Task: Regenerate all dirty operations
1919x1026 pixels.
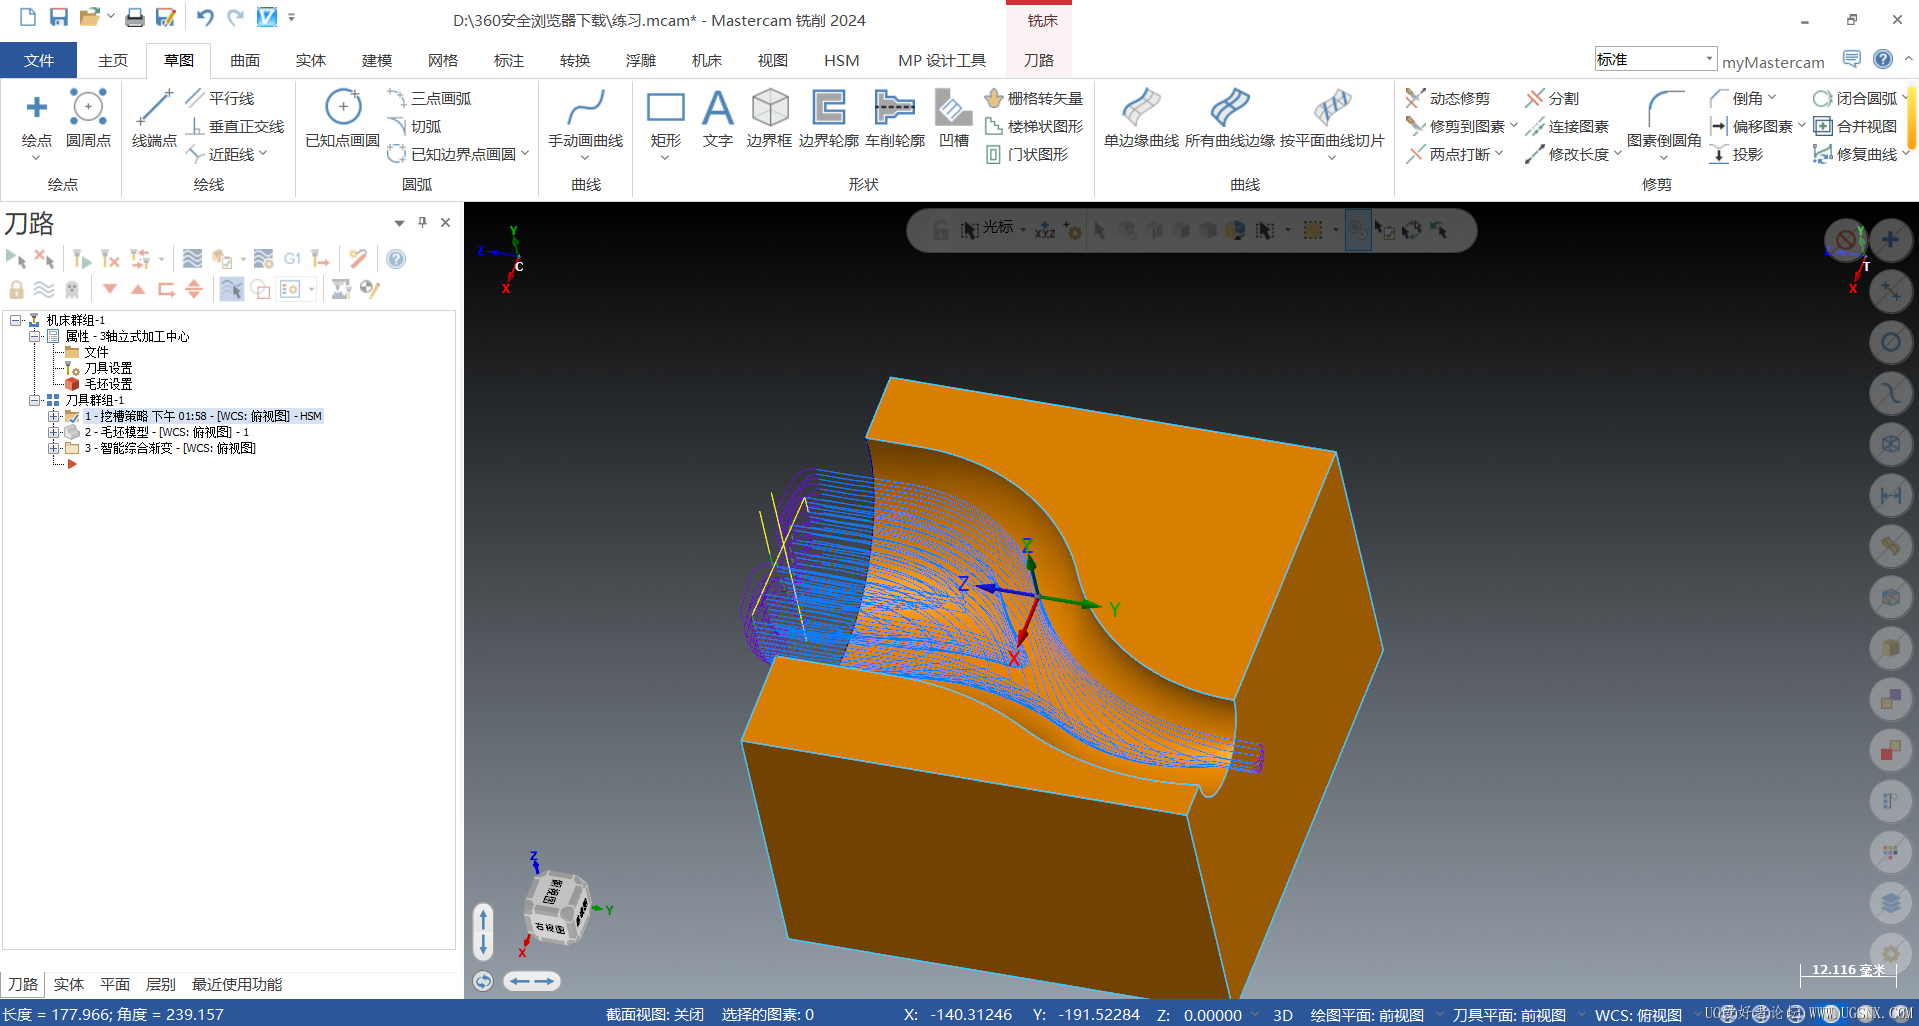Action: point(111,259)
